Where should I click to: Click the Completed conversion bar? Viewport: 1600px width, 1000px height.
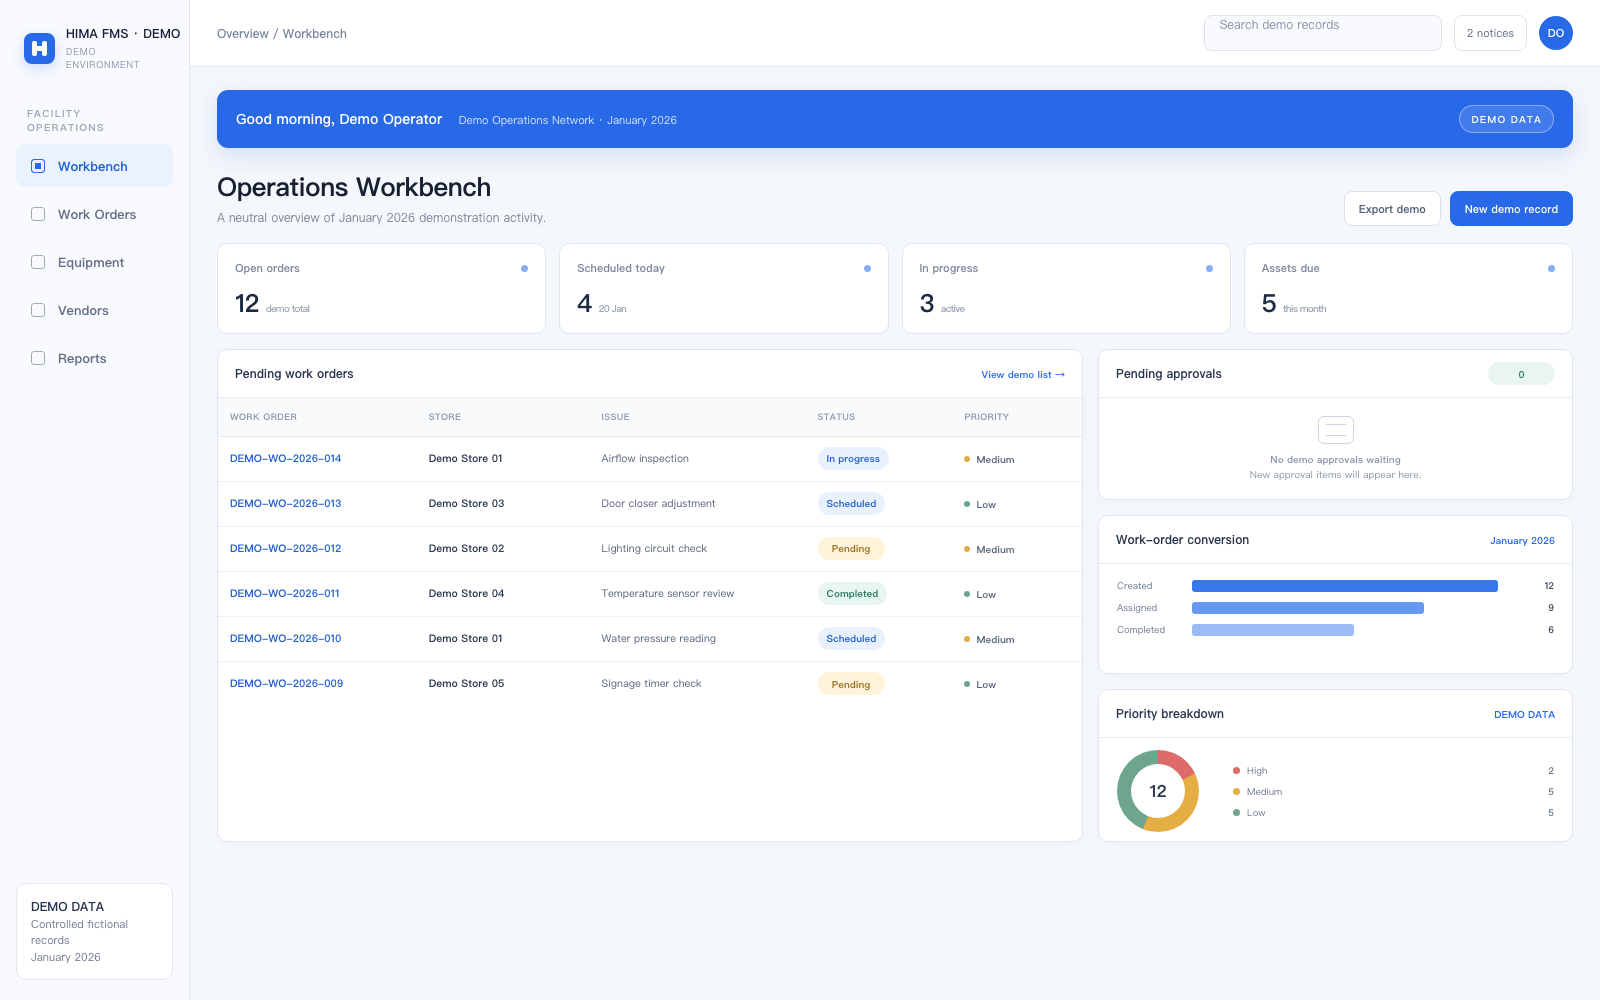click(1273, 630)
